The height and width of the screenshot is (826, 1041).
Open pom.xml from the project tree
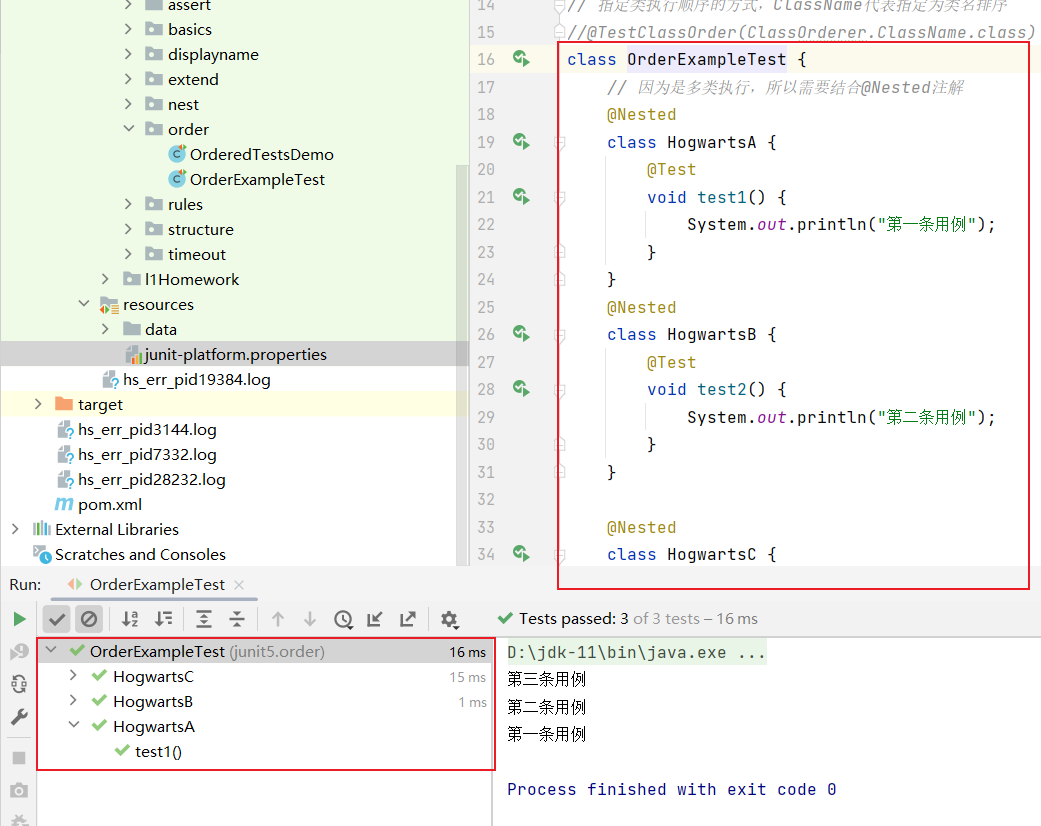(110, 504)
